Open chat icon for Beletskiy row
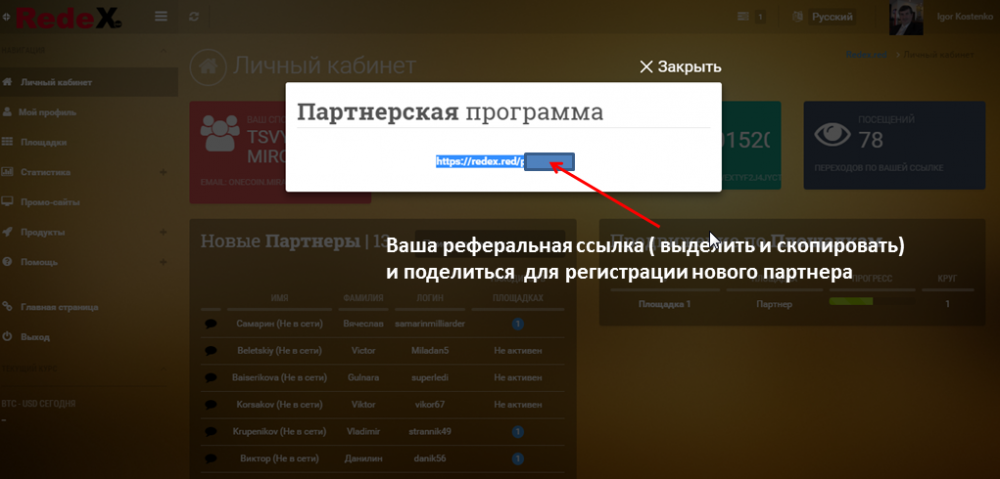 pyautogui.click(x=211, y=351)
